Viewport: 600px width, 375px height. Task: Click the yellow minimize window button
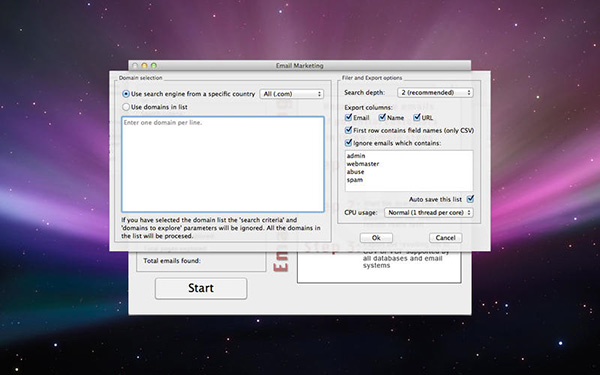tap(144, 66)
